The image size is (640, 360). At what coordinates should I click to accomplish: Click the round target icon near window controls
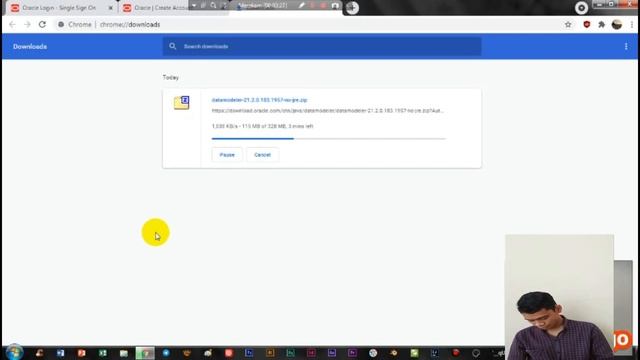pyautogui.click(x=581, y=7)
